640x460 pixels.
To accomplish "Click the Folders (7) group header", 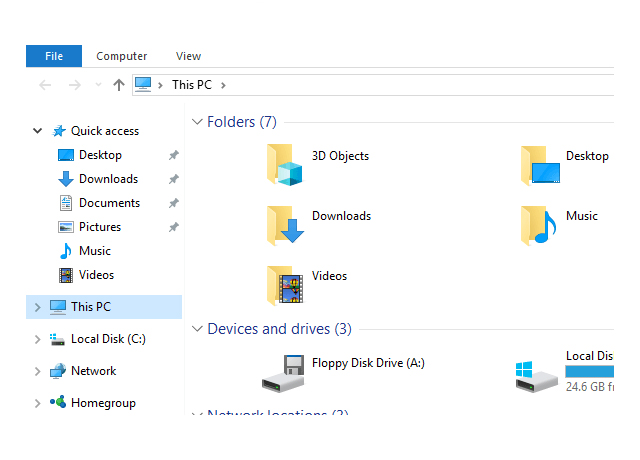I will pyautogui.click(x=242, y=122).
